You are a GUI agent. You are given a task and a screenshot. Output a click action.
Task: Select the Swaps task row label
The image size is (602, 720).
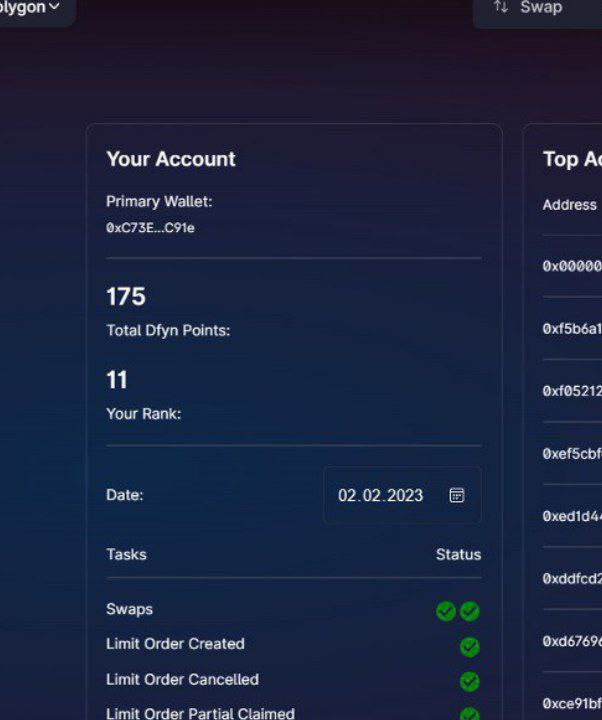(129, 609)
